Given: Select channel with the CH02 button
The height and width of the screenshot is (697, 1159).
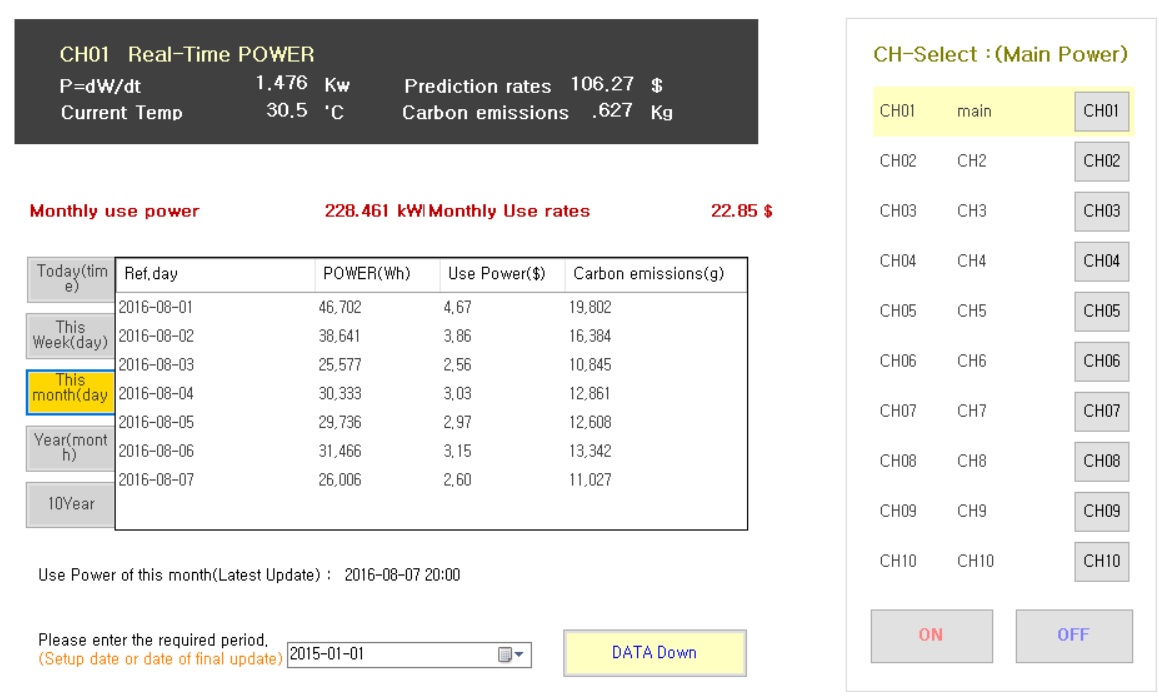Looking at the screenshot, I should [1101, 160].
